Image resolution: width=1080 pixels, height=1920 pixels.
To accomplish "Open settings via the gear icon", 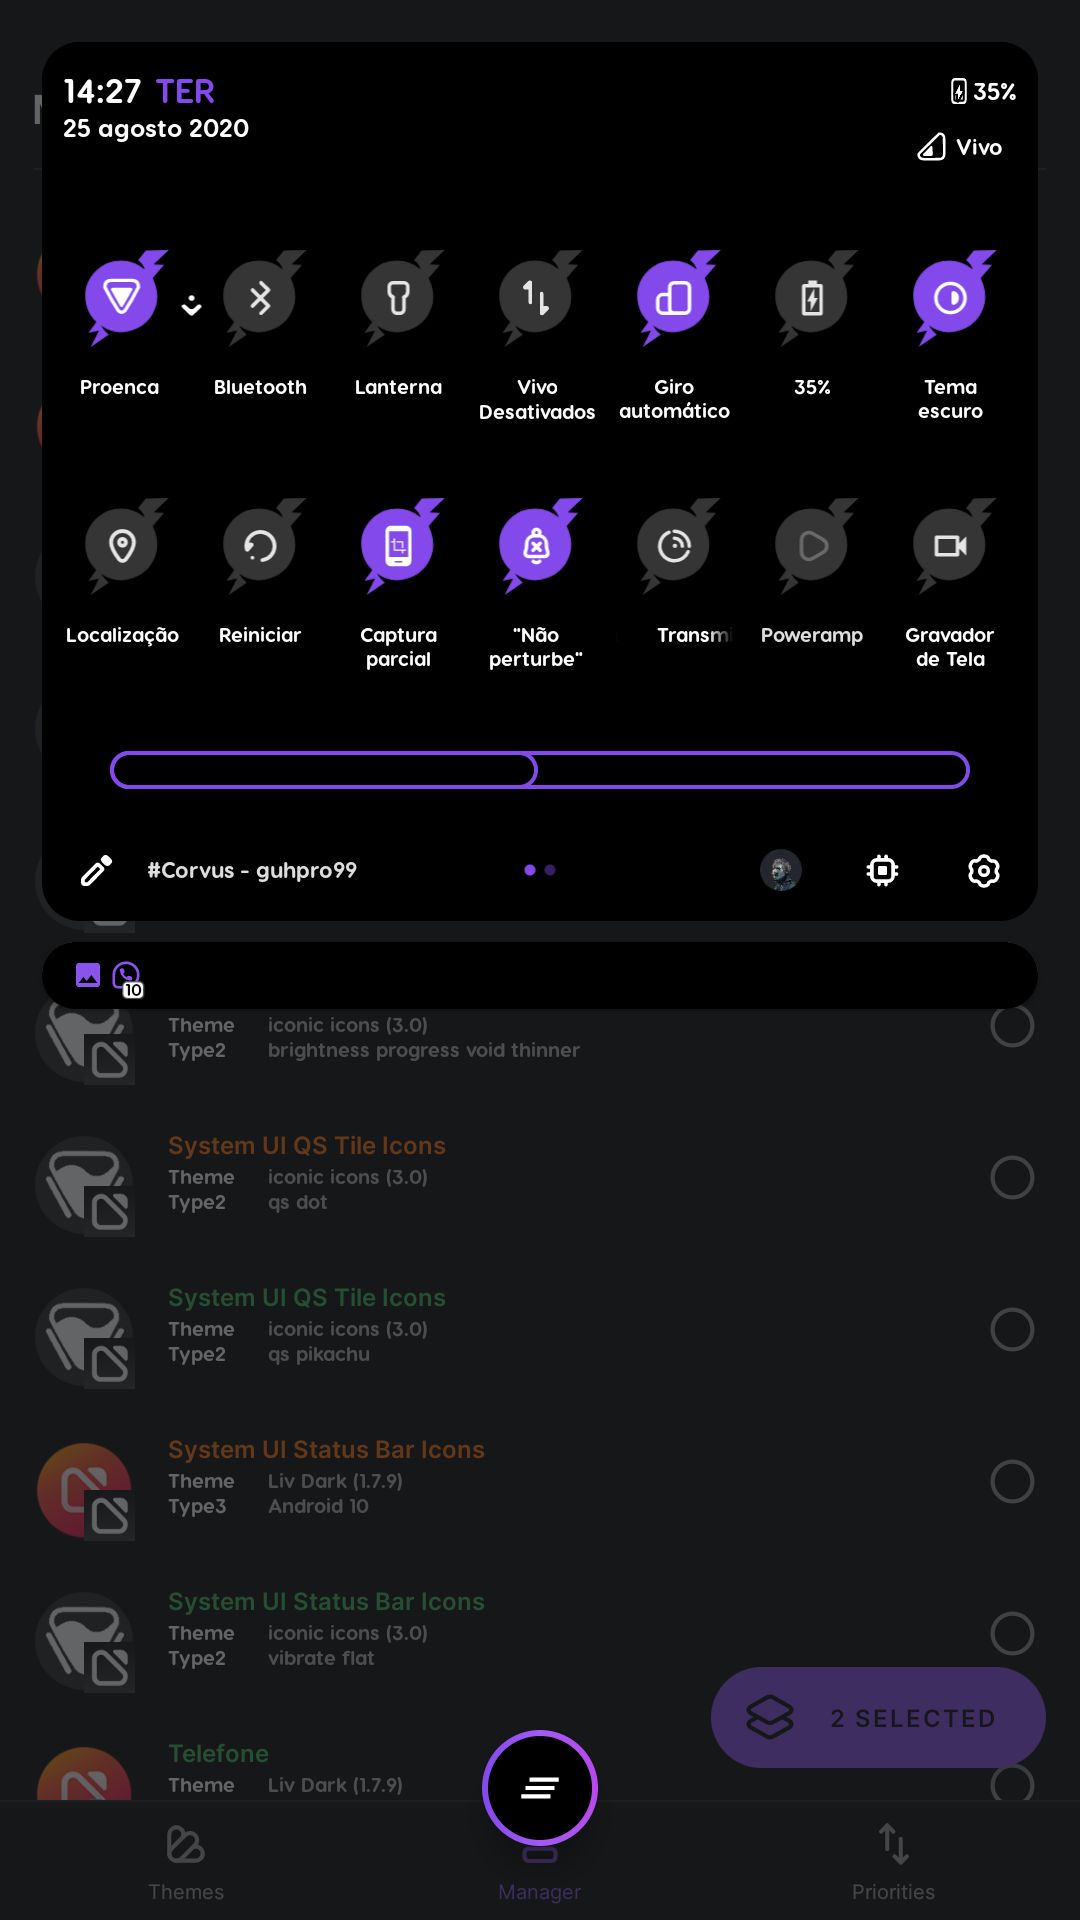I will (x=984, y=871).
